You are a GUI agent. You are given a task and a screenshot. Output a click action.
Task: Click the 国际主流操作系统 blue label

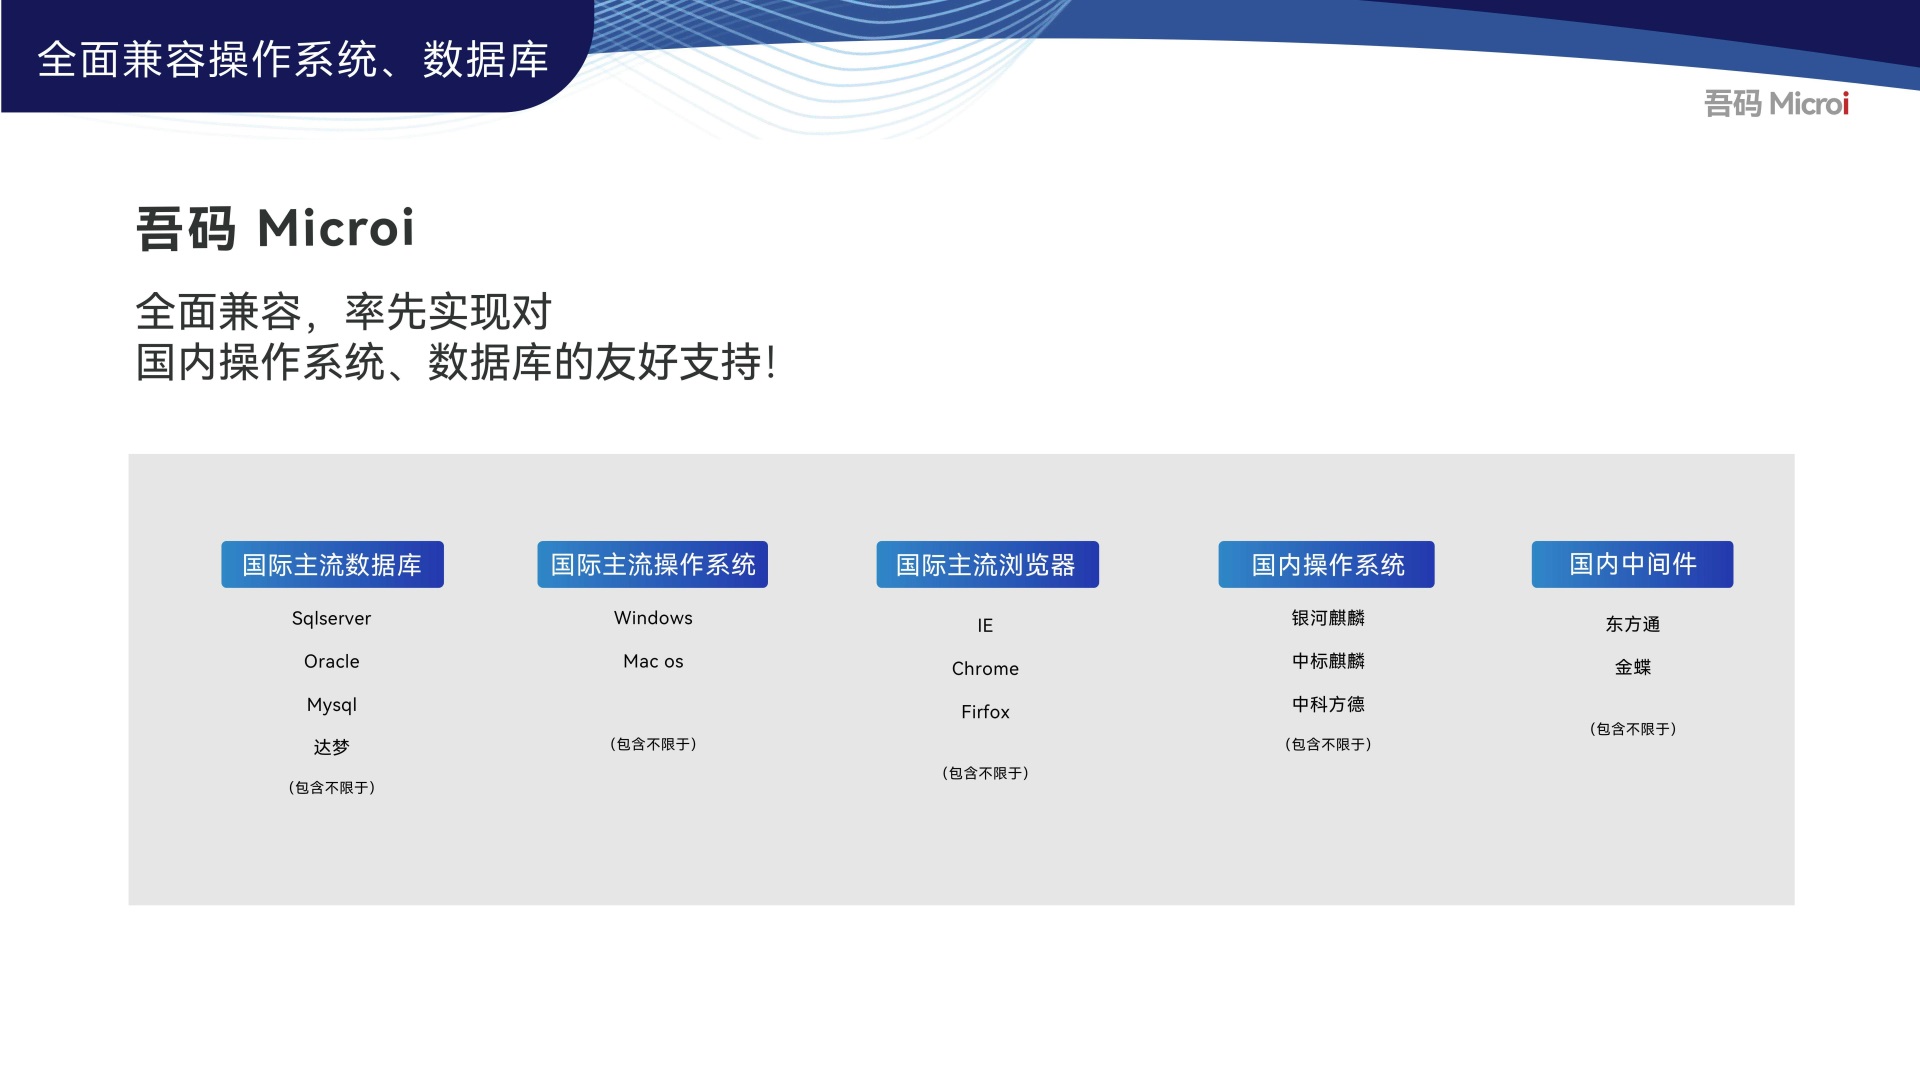(x=652, y=565)
